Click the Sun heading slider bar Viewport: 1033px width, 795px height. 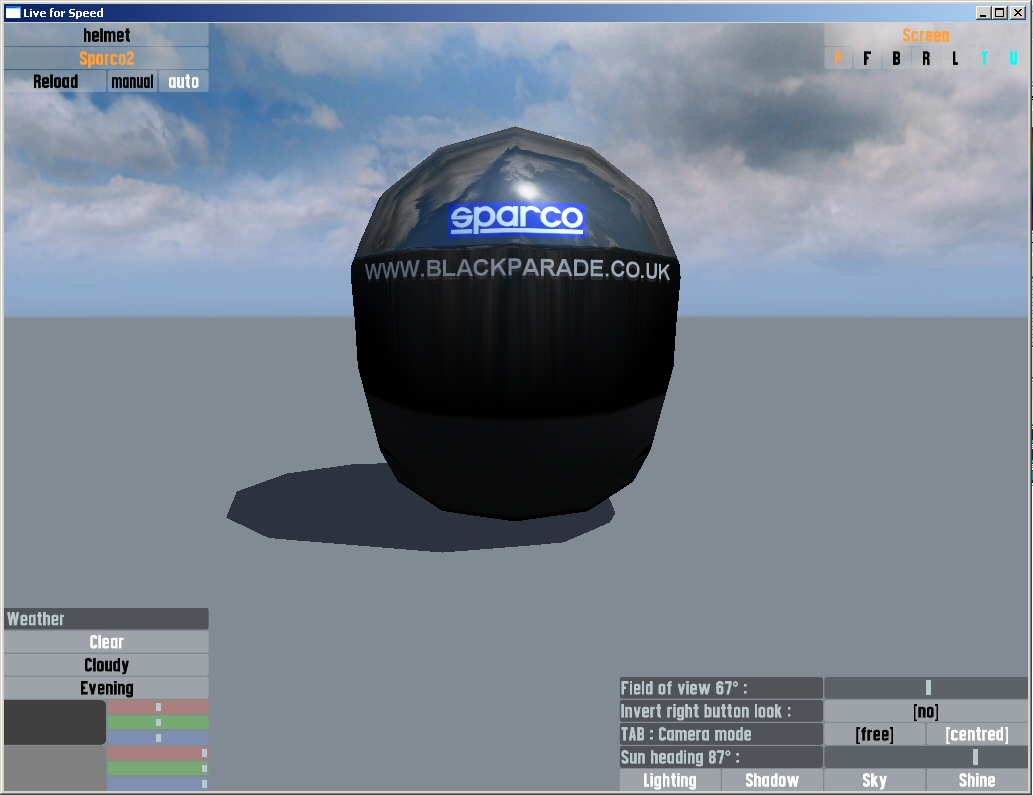(926, 757)
